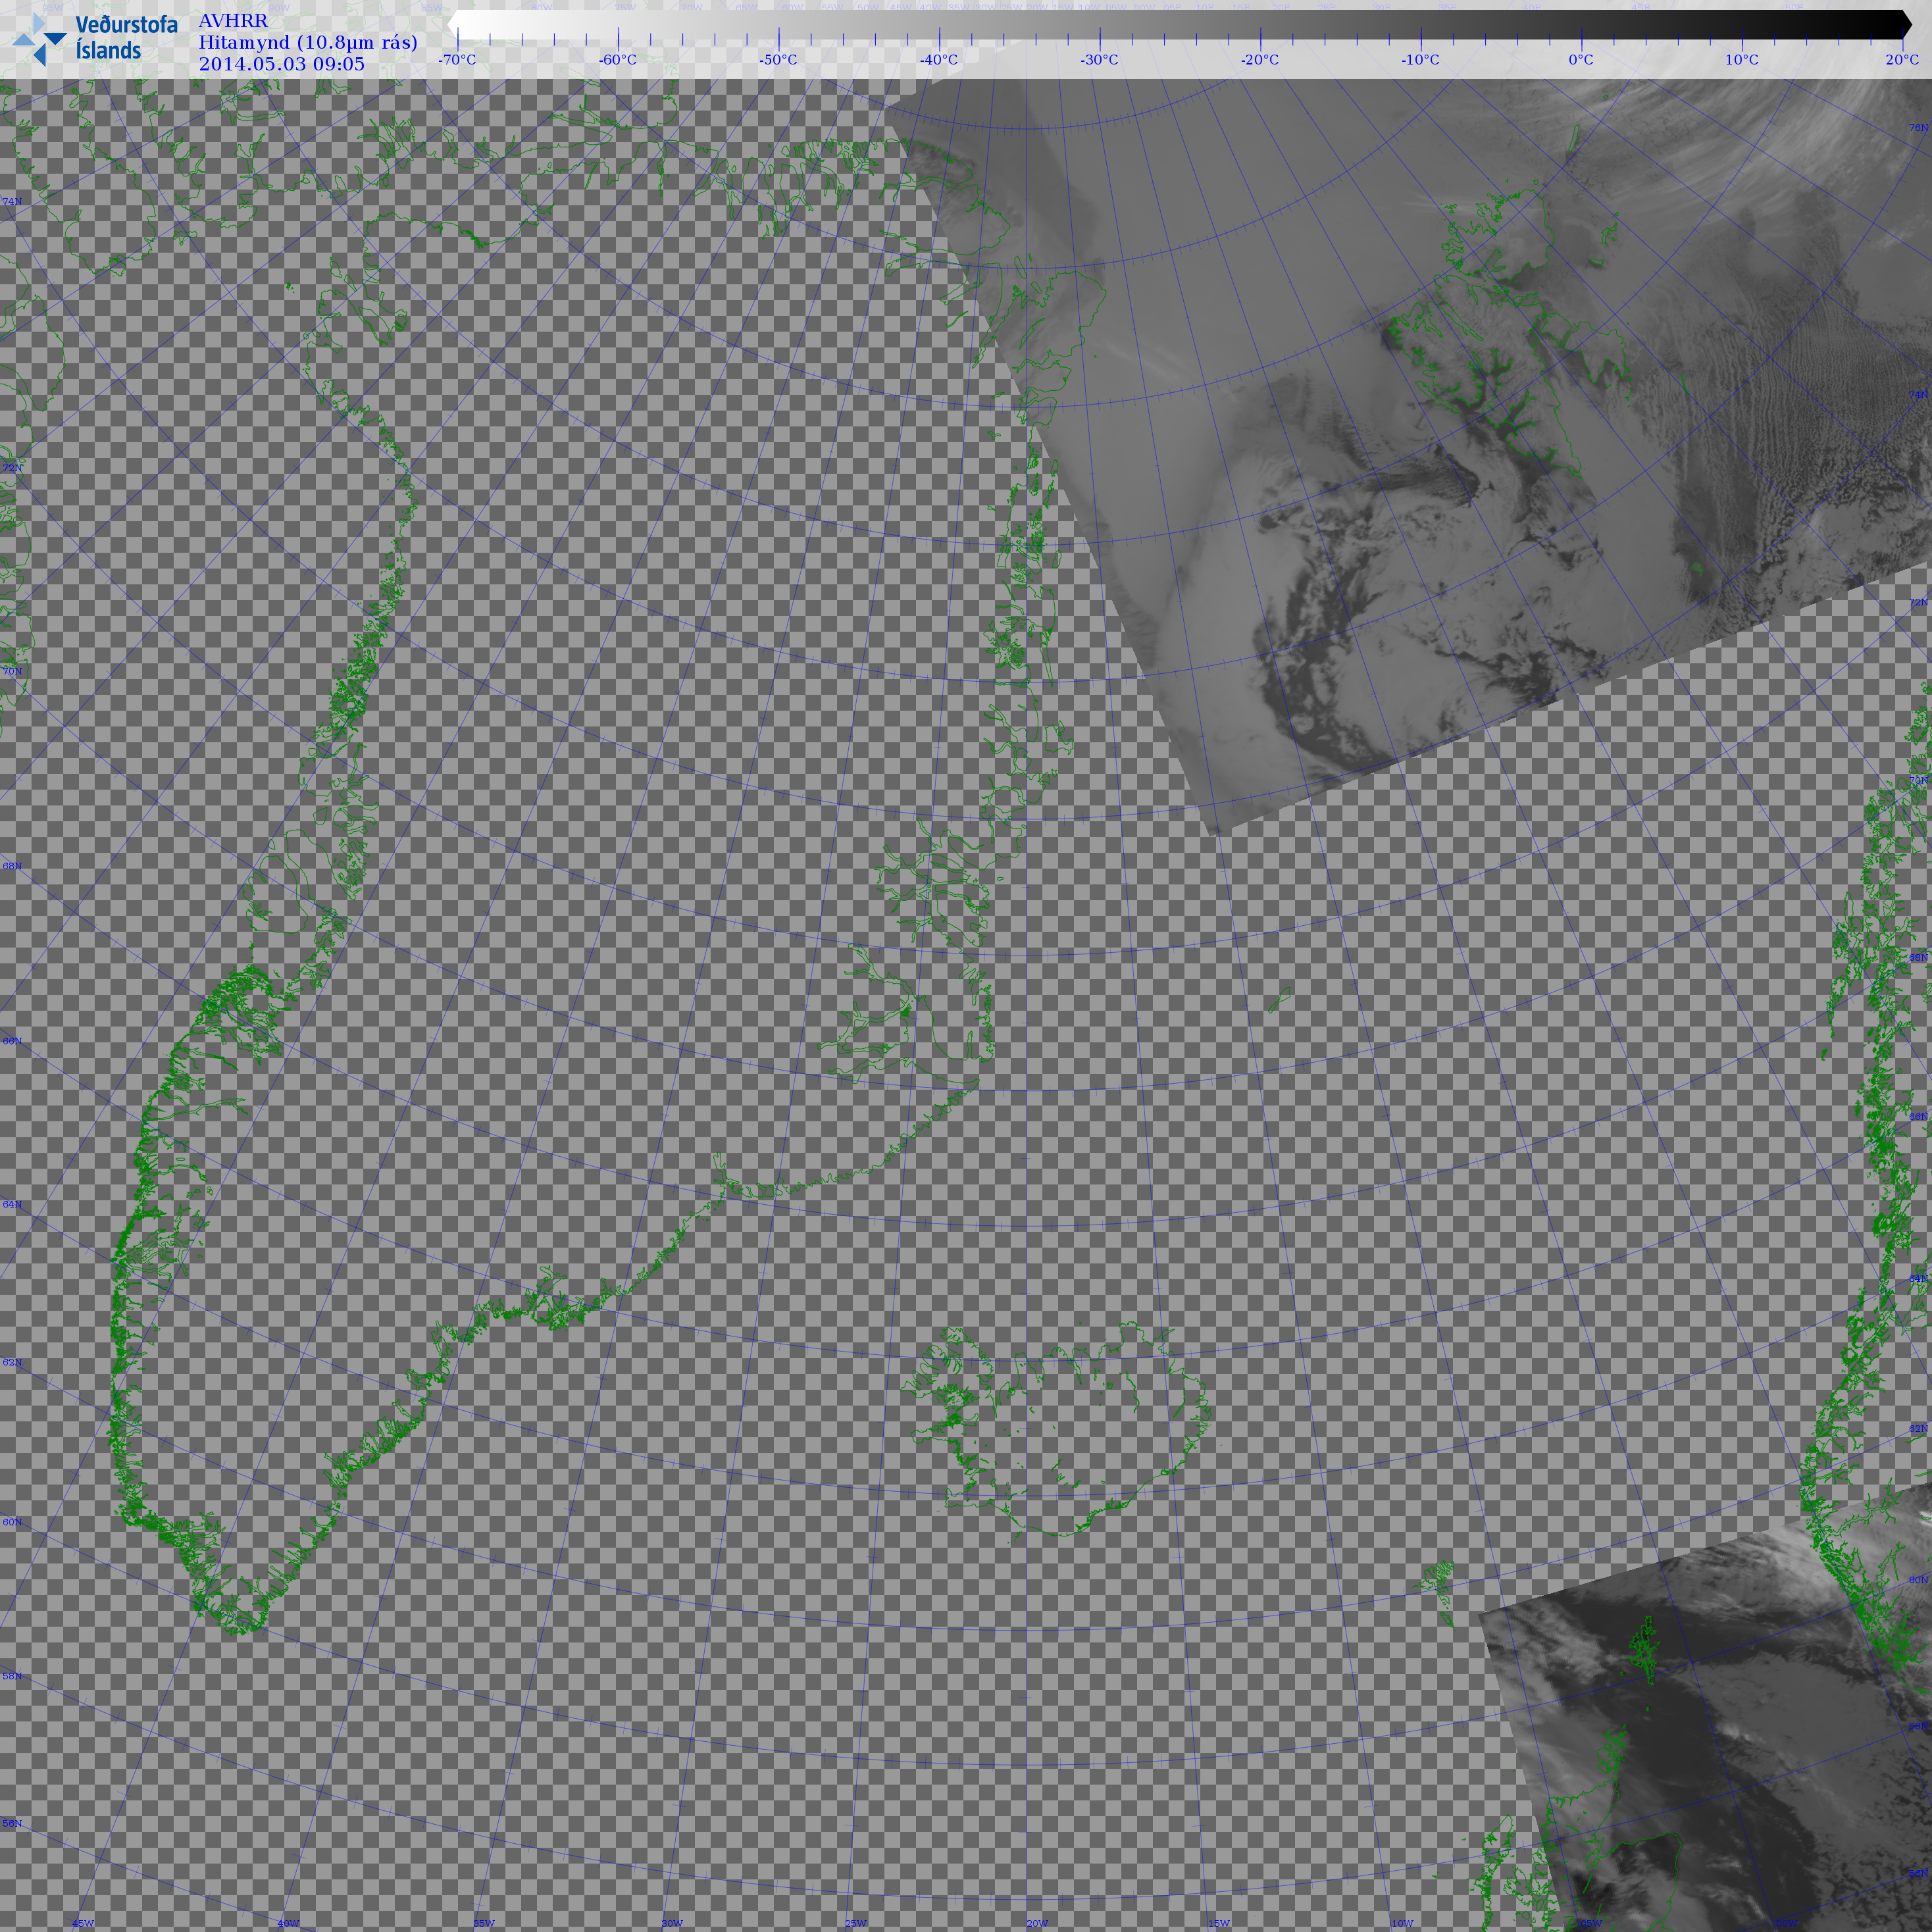
Task: Click the -20°C label on temperature scale
Action: [x=1260, y=60]
